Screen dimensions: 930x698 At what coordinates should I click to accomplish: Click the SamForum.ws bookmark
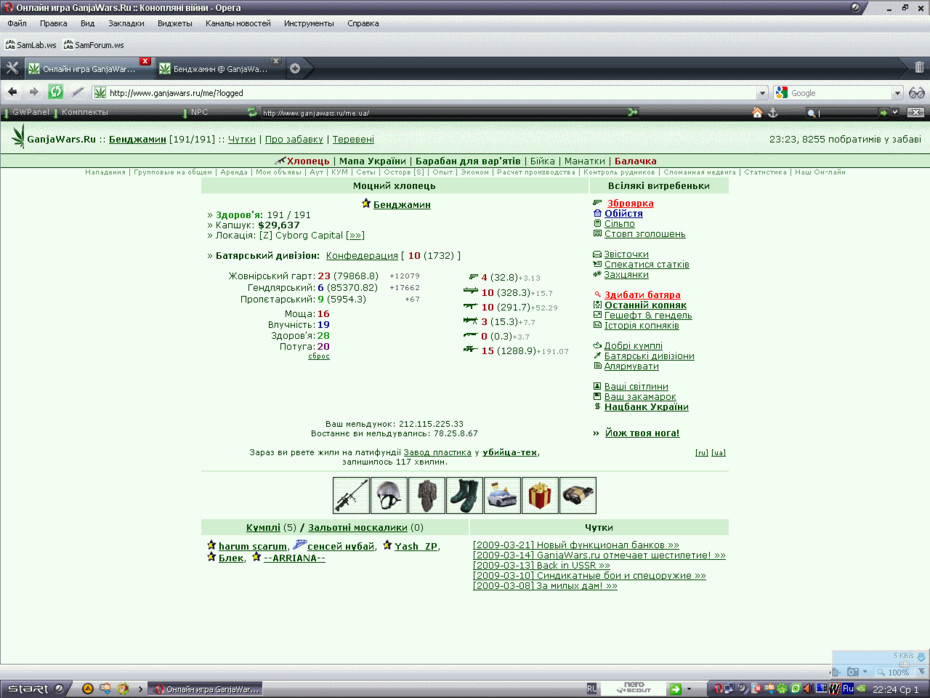click(94, 45)
